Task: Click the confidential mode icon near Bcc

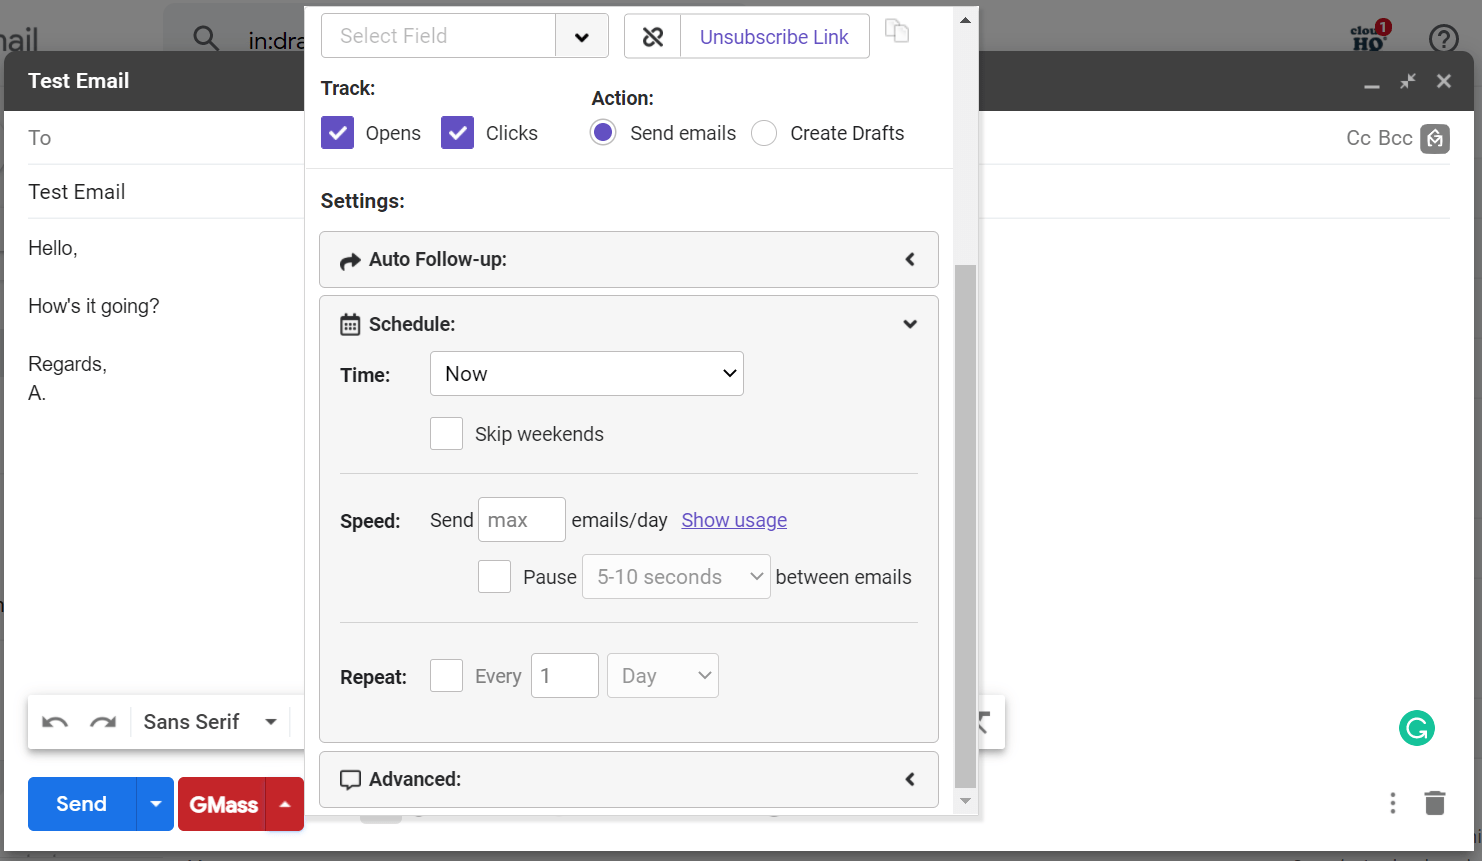Action: click(x=1435, y=139)
